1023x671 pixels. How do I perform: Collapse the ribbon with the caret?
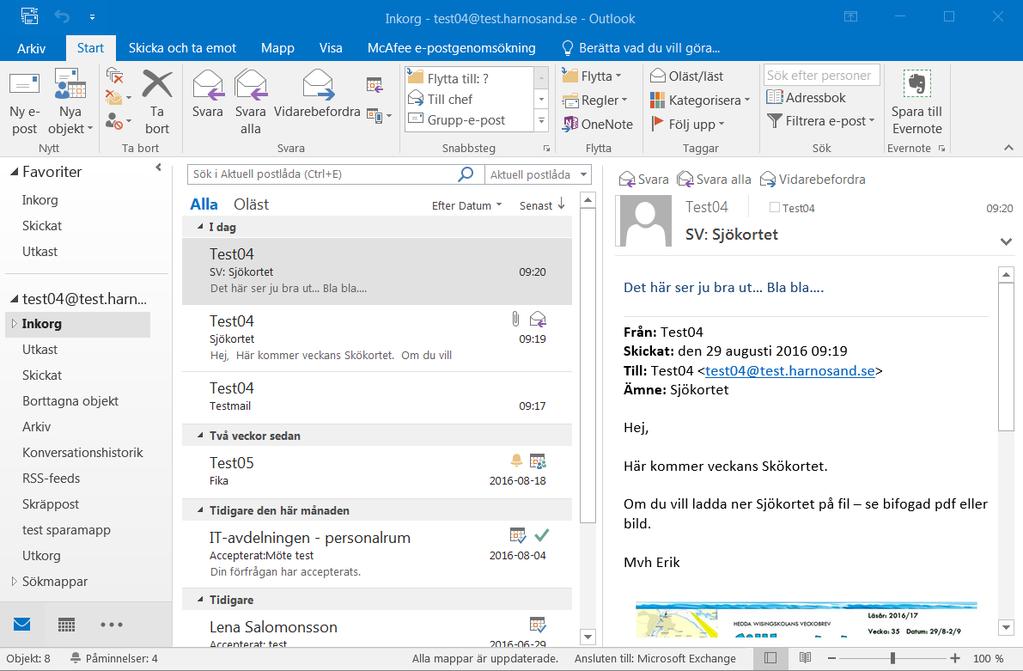[x=1009, y=148]
